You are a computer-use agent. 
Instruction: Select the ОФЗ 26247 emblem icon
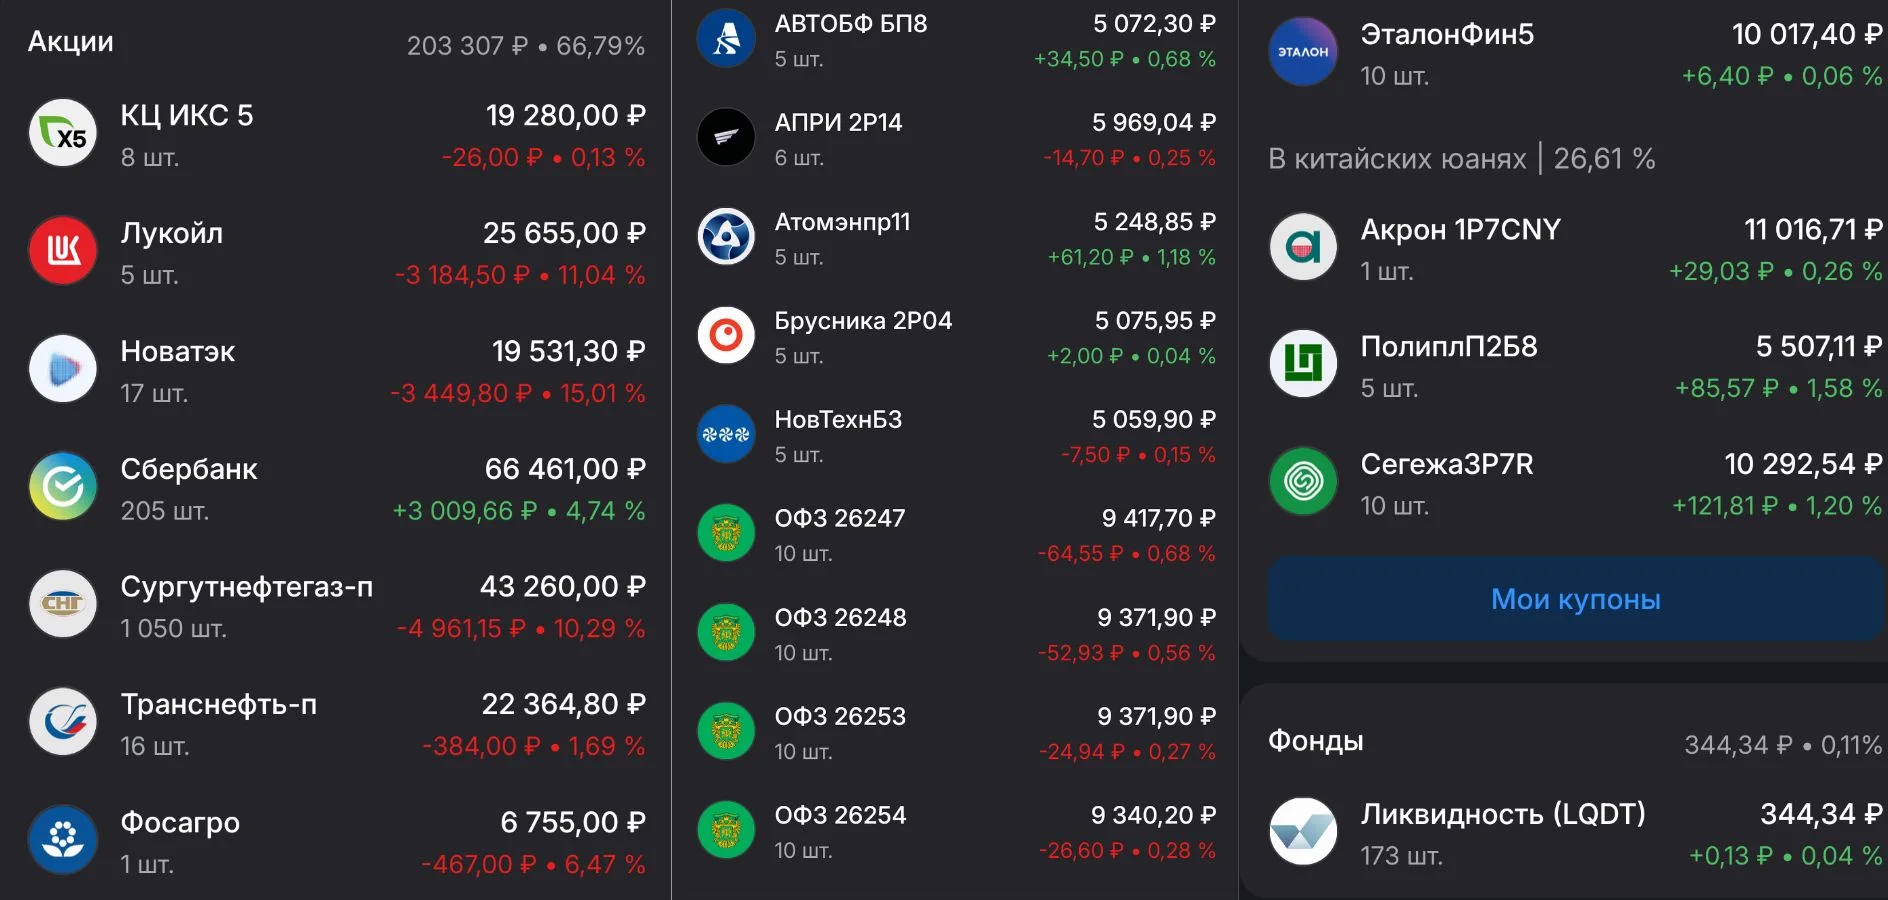coord(726,533)
